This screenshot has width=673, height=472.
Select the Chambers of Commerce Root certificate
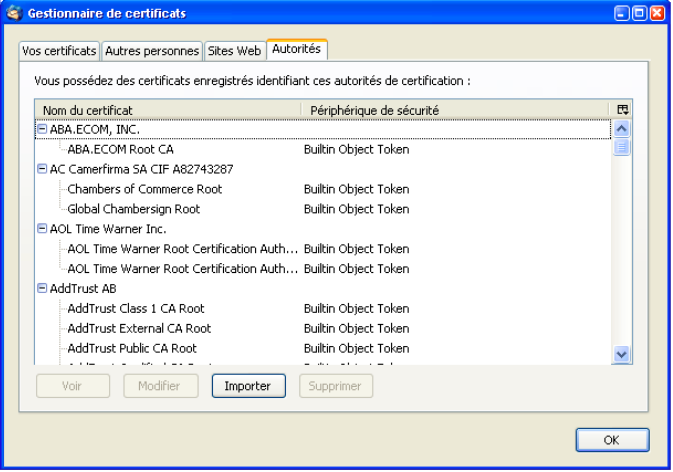(145, 189)
